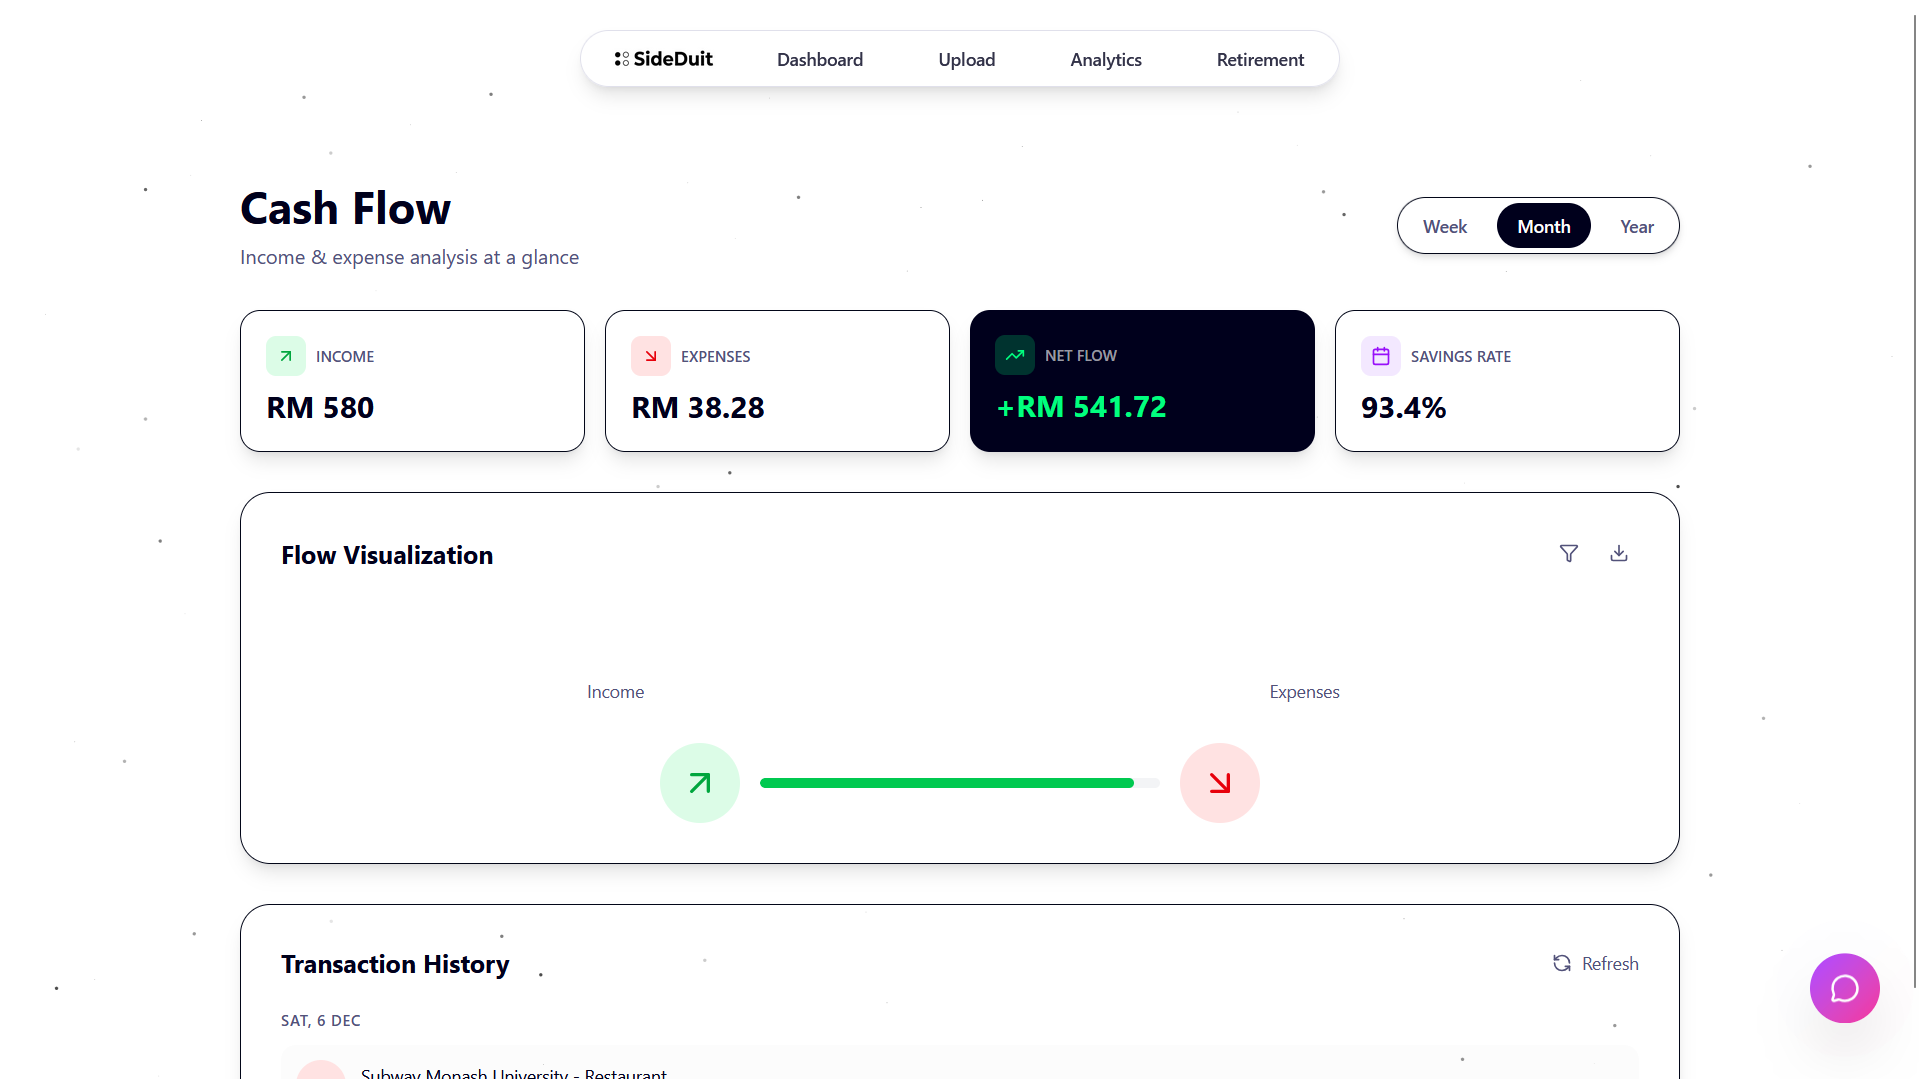1919x1079 pixels.
Task: Download the flow visualization chart
Action: click(x=1619, y=554)
